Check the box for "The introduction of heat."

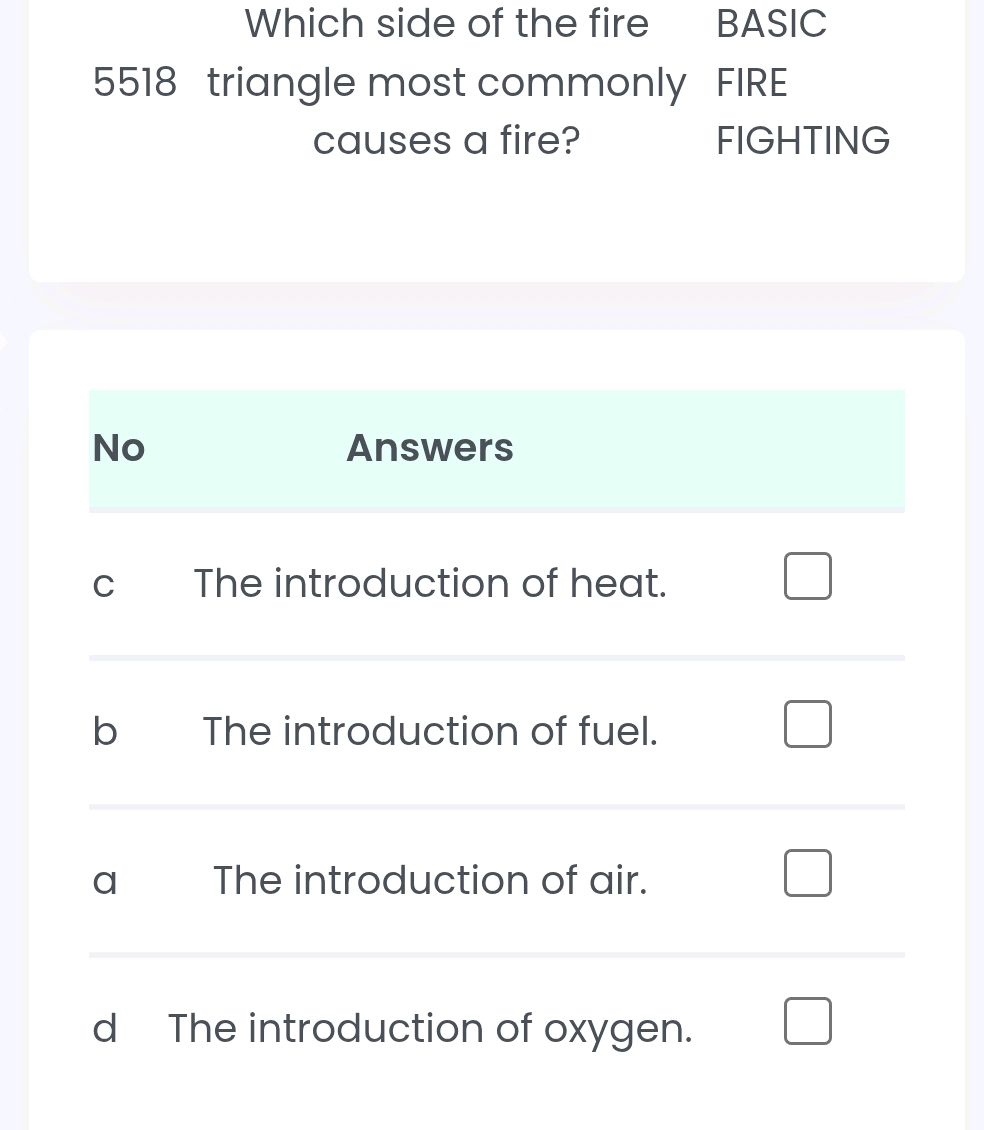(x=807, y=576)
